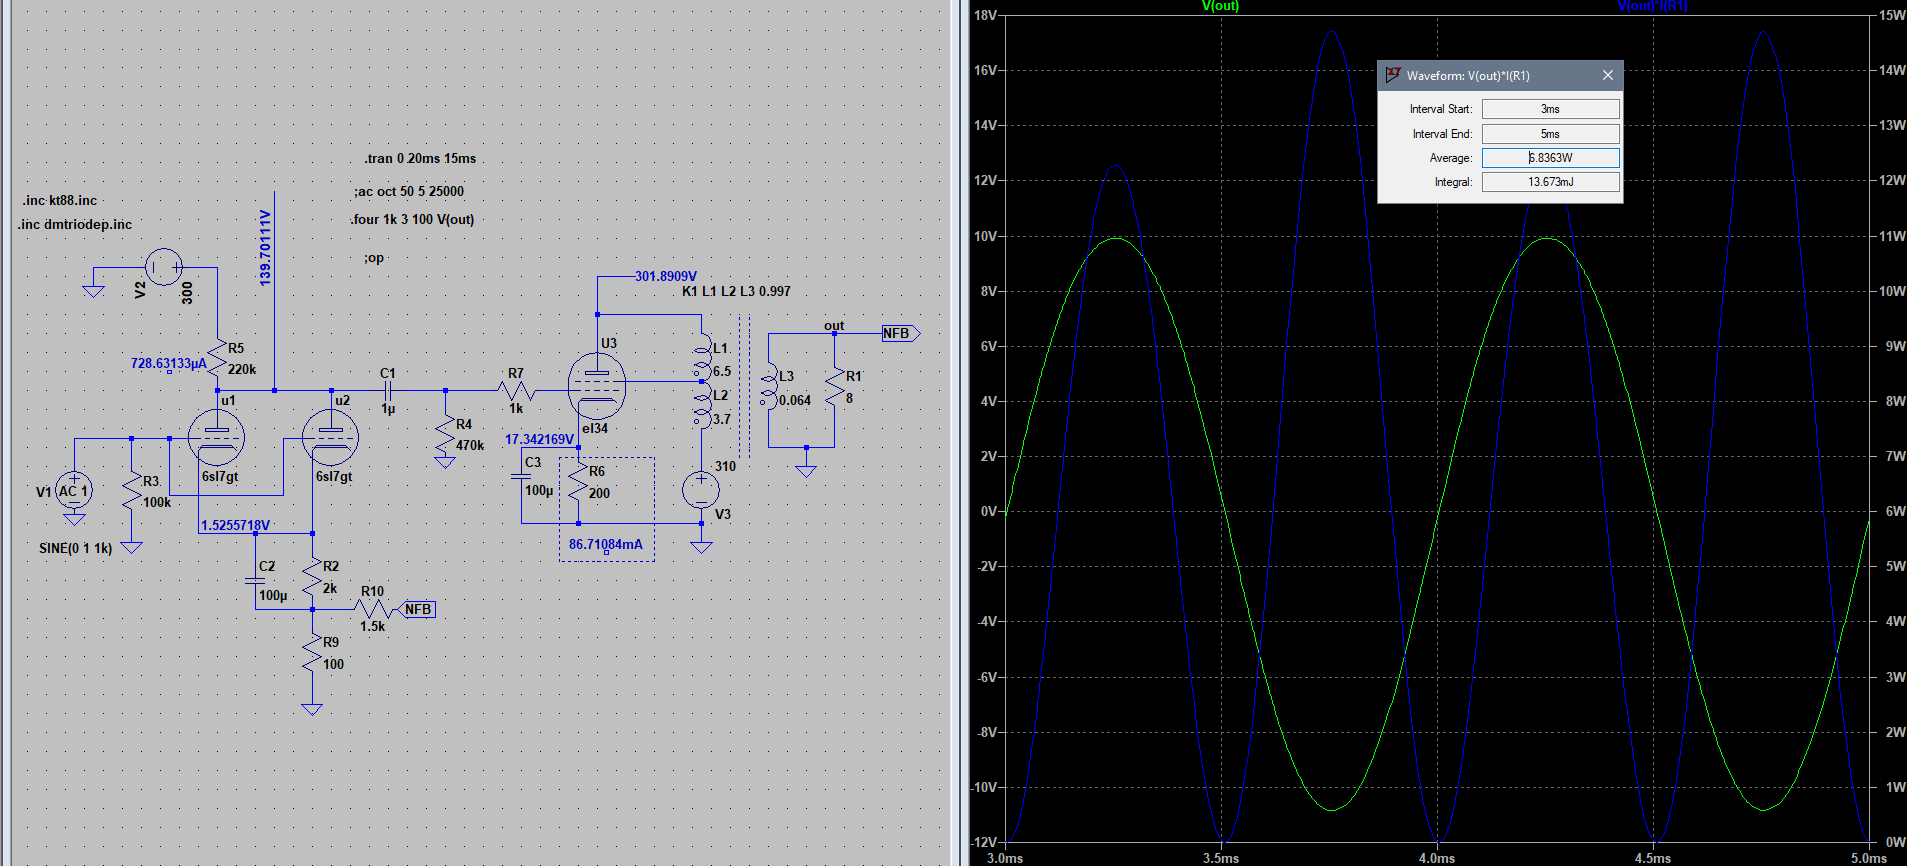Select the Integral value field
This screenshot has width=1907, height=866.
[x=1549, y=182]
